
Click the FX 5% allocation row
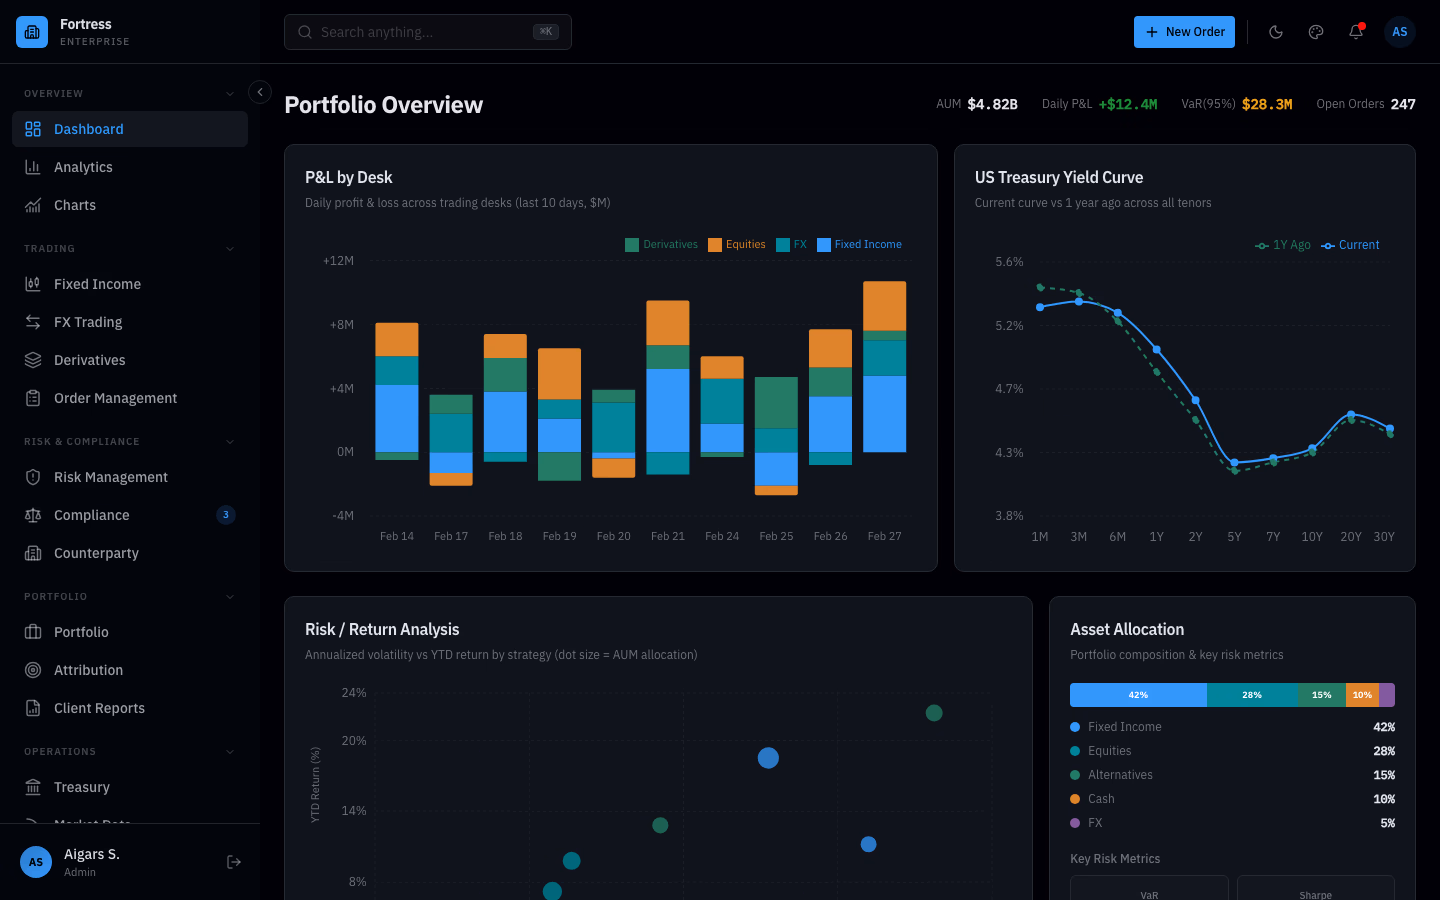pyautogui.click(x=1232, y=823)
